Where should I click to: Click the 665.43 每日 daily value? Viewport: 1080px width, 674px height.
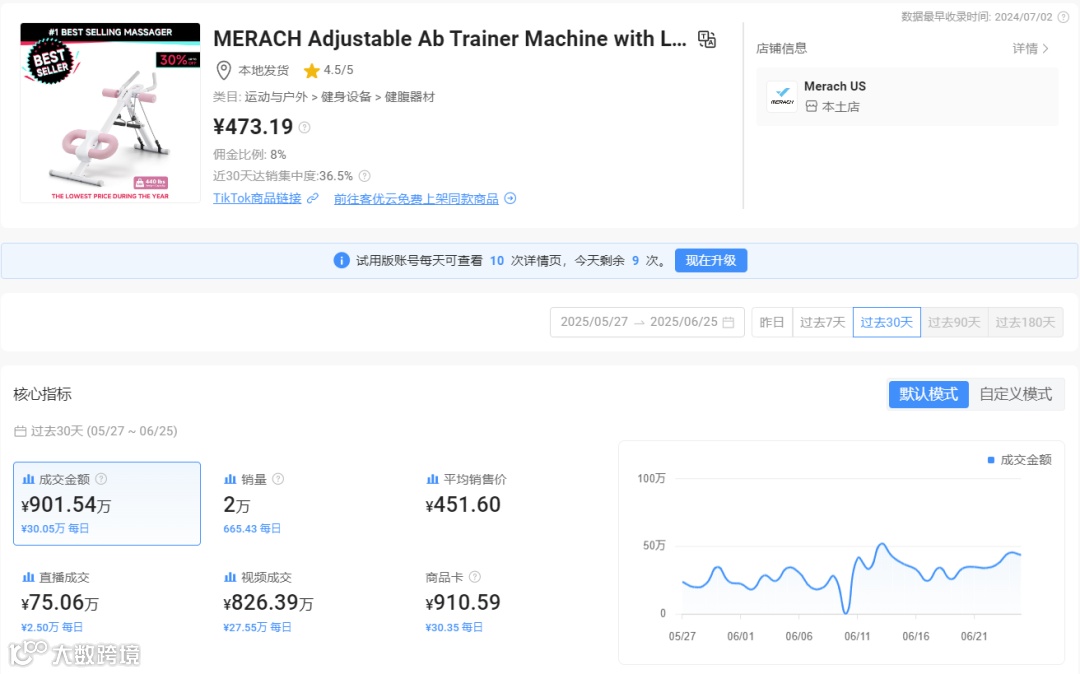point(252,529)
